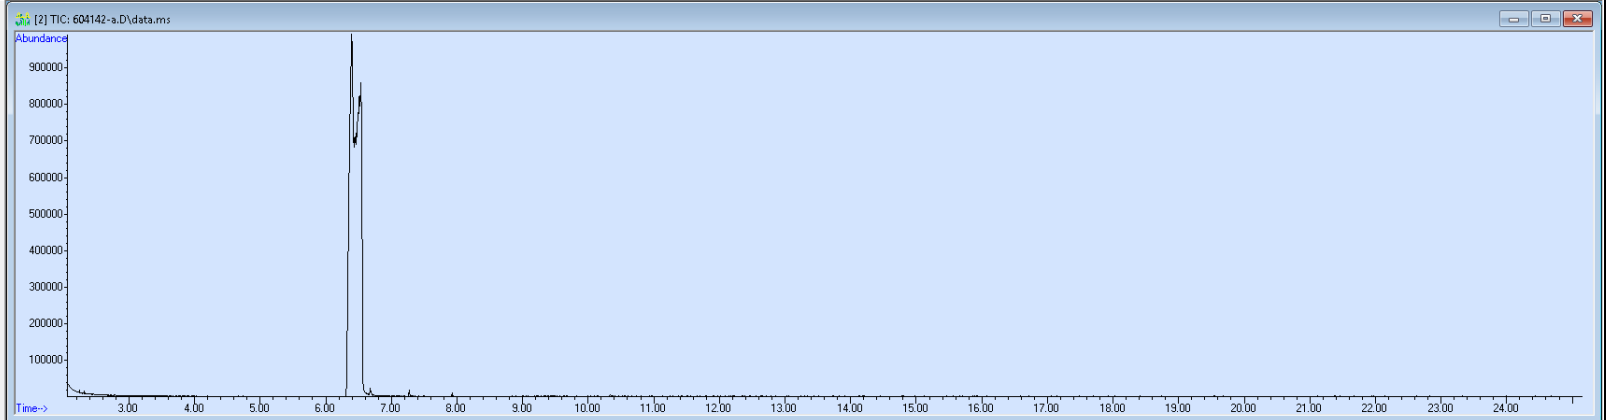Maximize the TIC chromatogram window
This screenshot has width=1606, height=420.
tap(1545, 19)
